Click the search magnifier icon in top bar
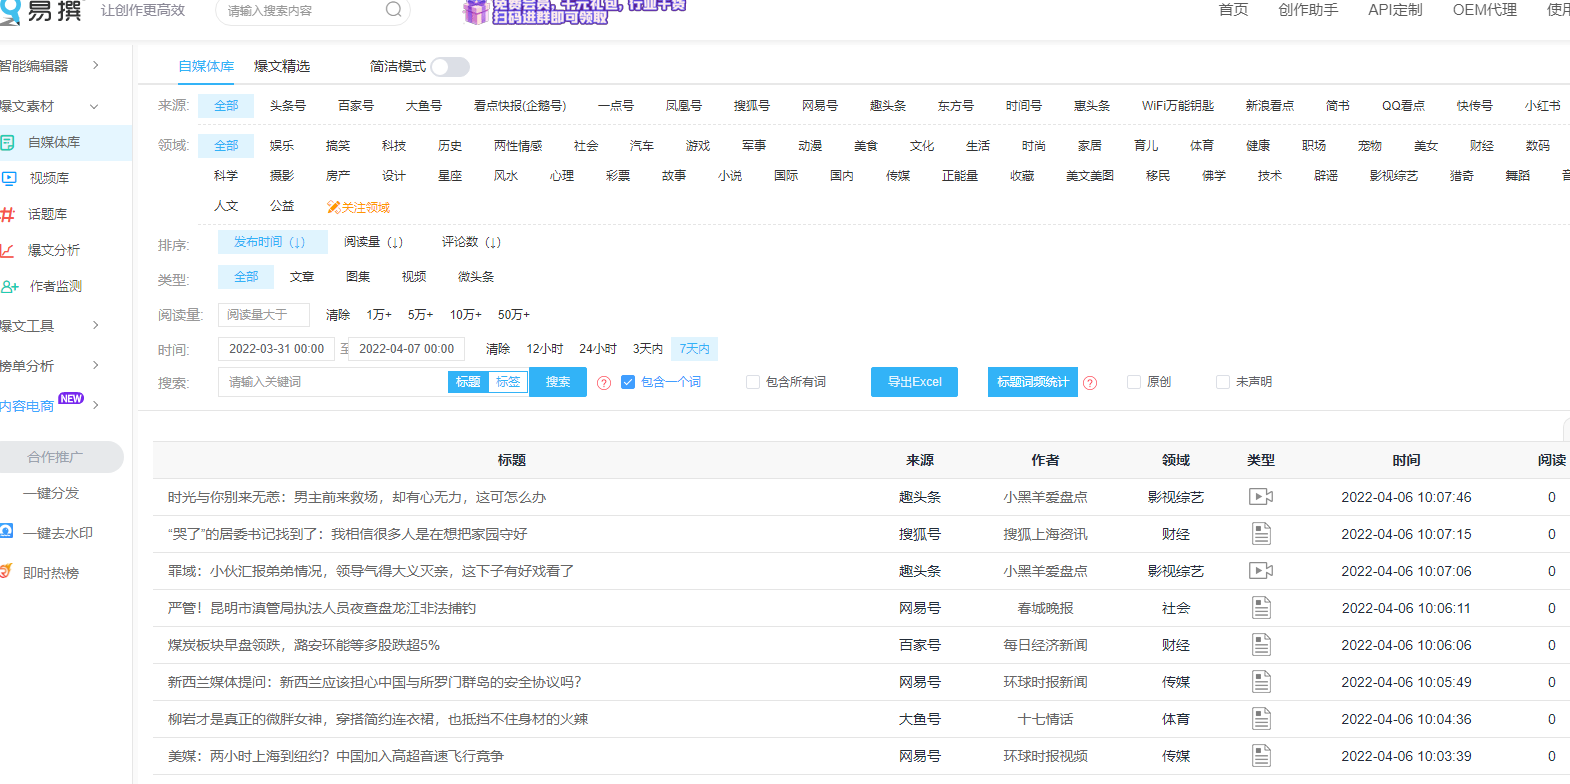Viewport: 1570px width, 784px height. click(x=394, y=10)
